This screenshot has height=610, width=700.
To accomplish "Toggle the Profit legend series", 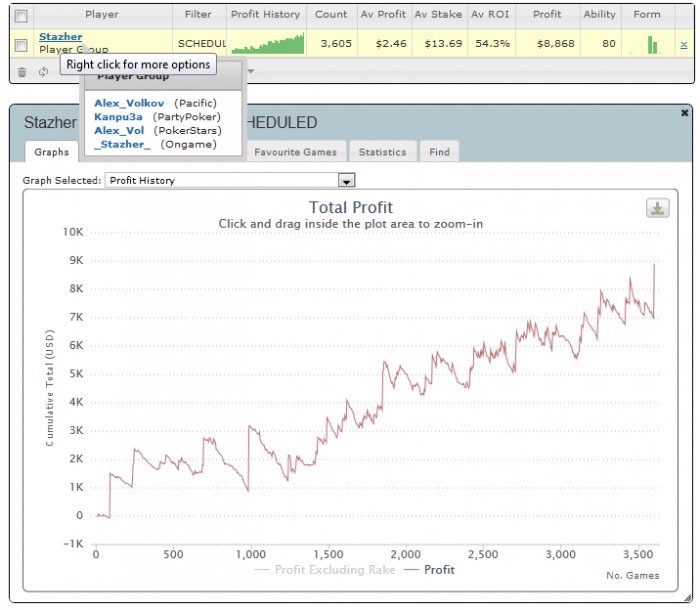I will tap(430, 570).
